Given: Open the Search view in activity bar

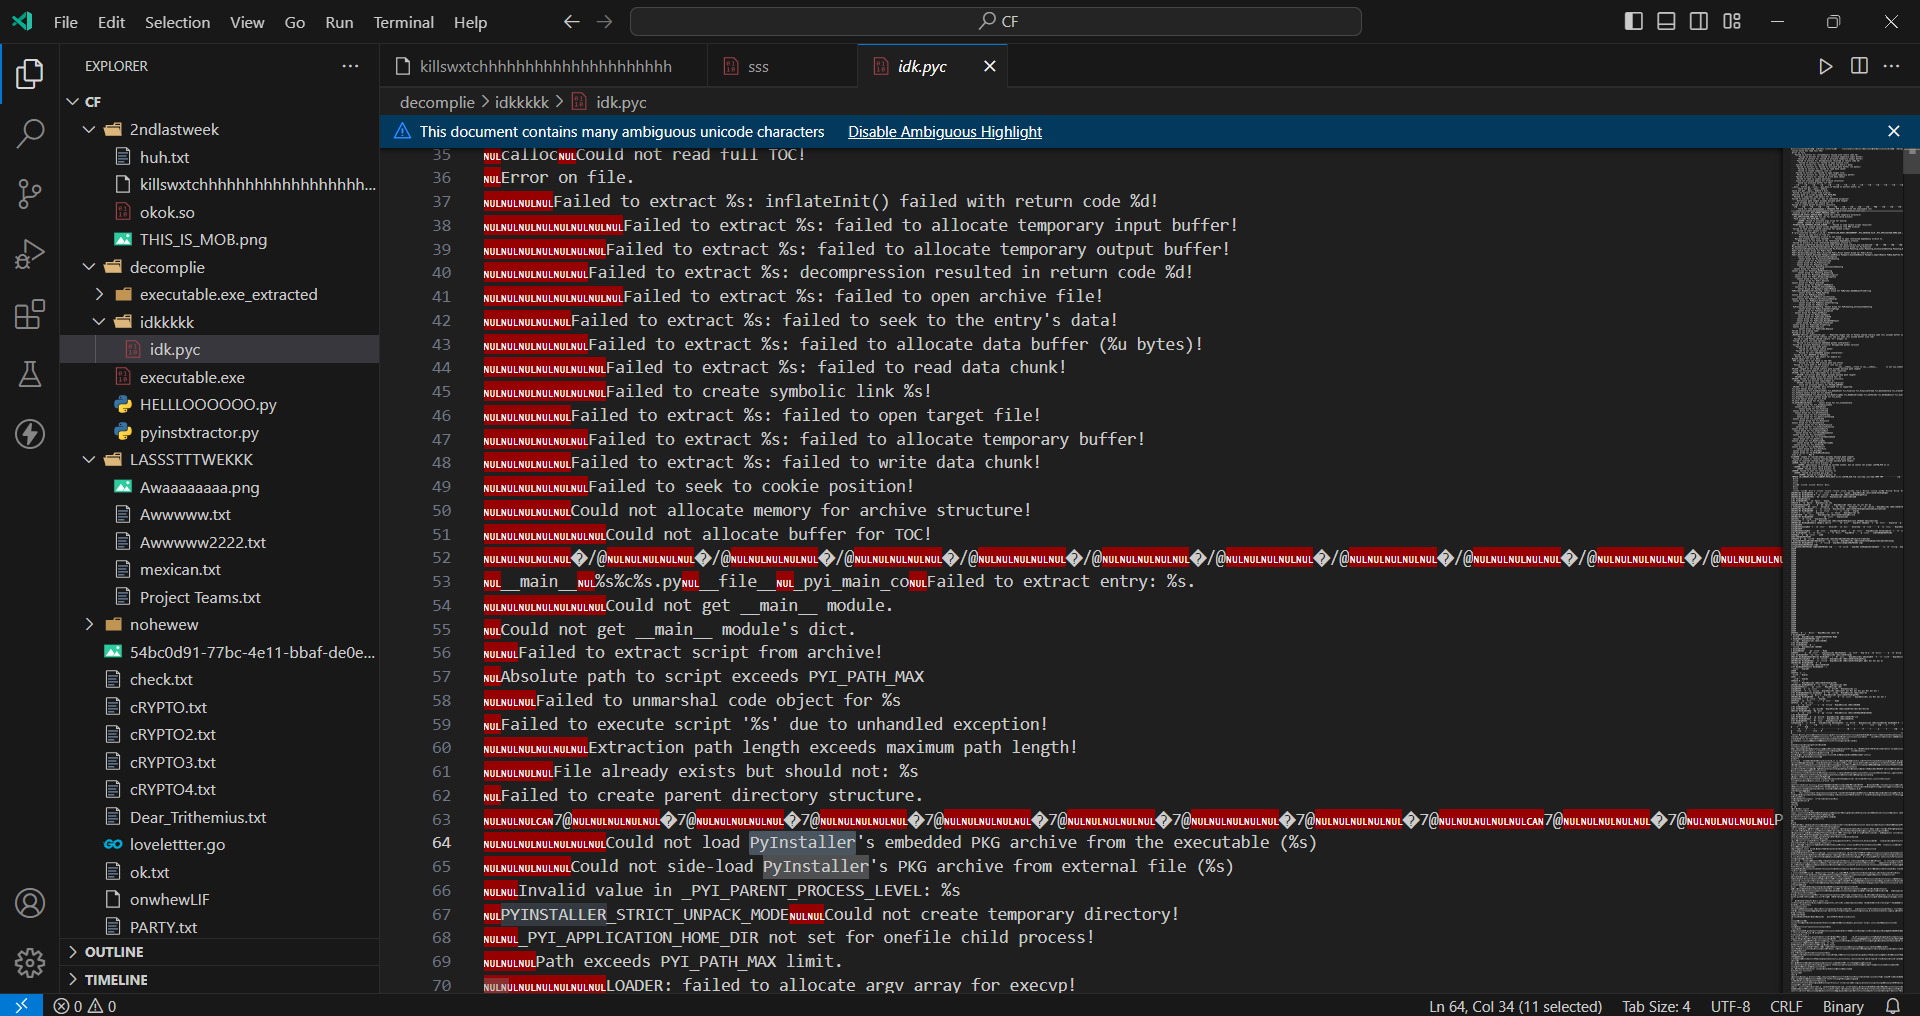Looking at the screenshot, I should click(30, 133).
